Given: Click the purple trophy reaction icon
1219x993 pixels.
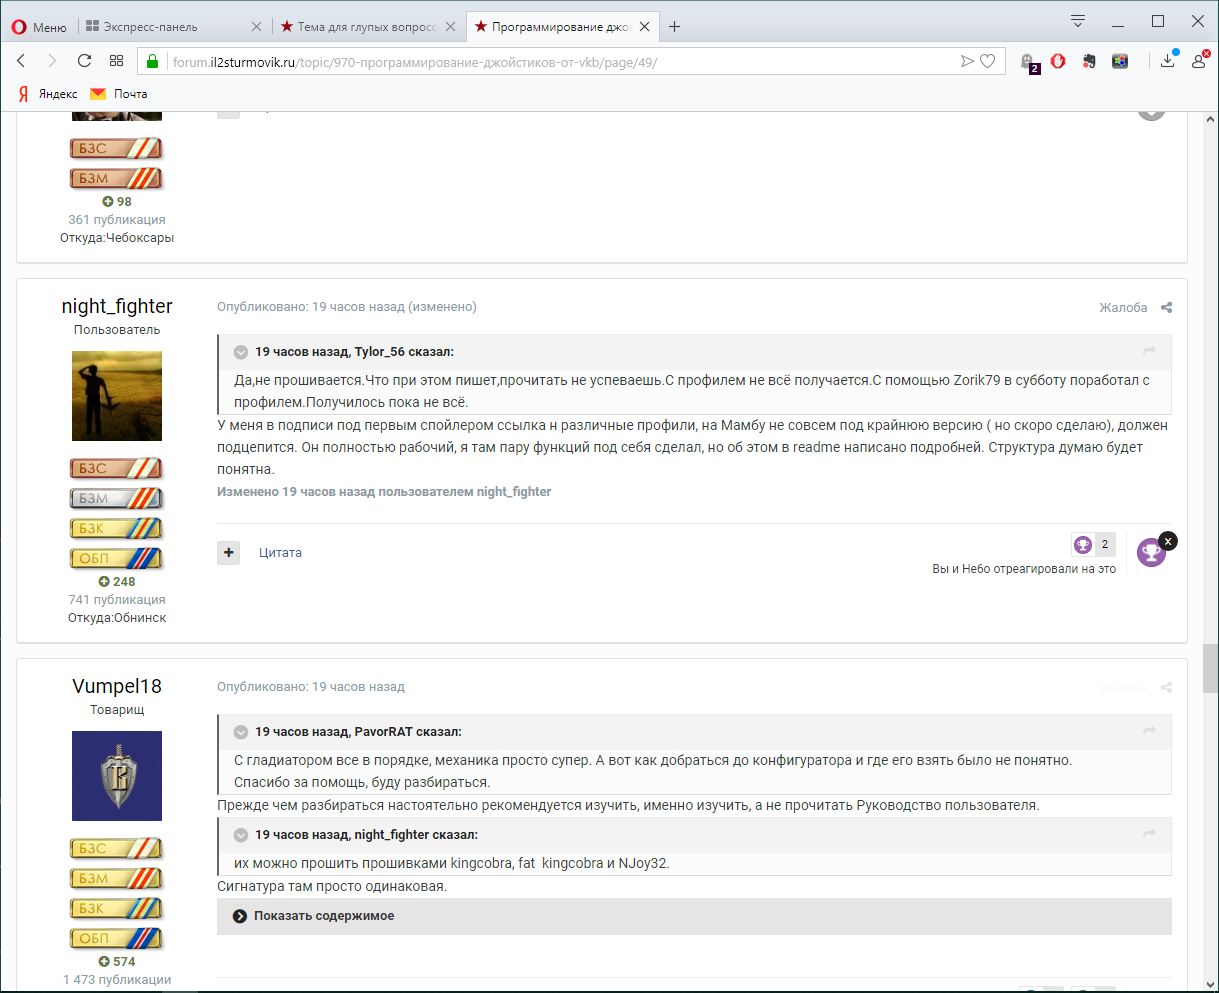Looking at the screenshot, I should pyautogui.click(x=1150, y=553).
